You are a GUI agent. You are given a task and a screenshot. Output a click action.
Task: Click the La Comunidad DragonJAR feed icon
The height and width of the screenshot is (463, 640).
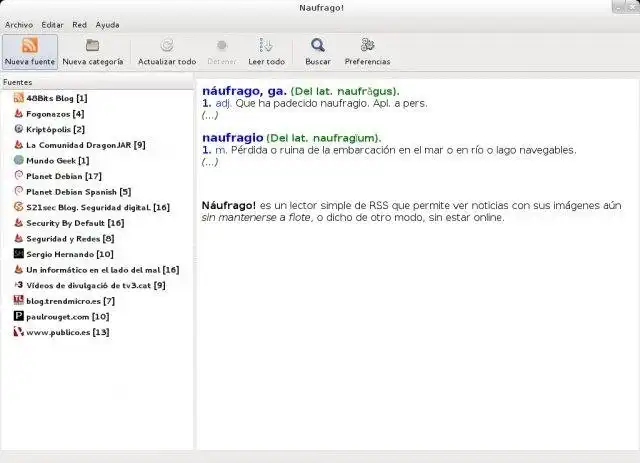pyautogui.click(x=19, y=144)
